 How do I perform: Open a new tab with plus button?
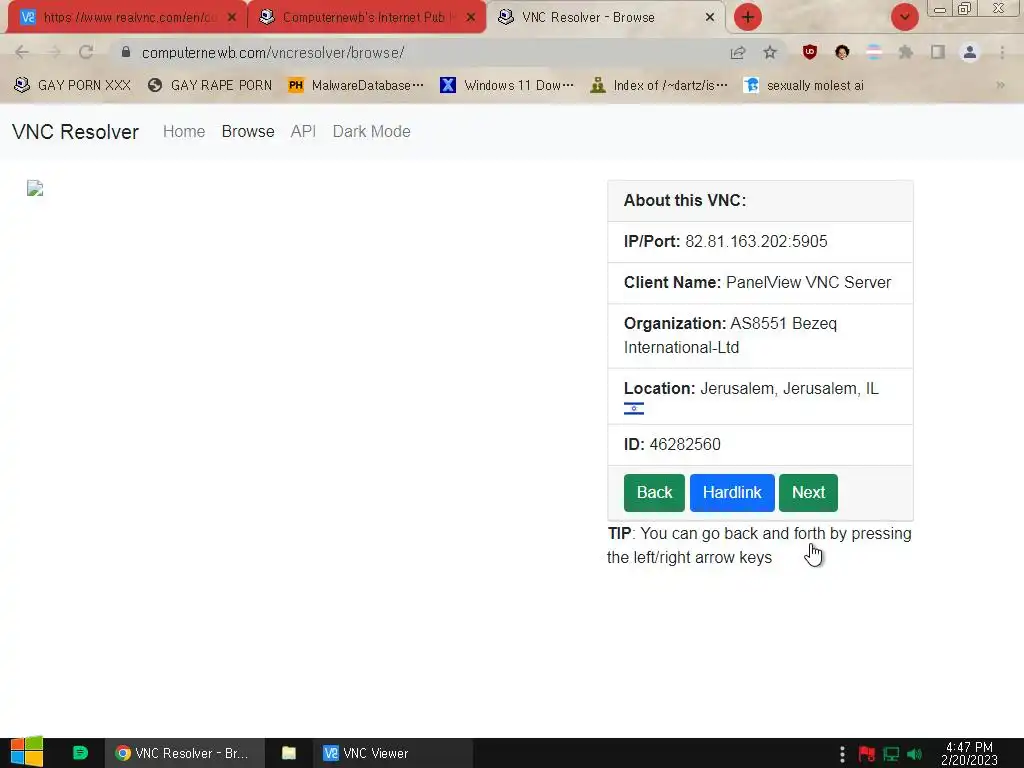(748, 17)
